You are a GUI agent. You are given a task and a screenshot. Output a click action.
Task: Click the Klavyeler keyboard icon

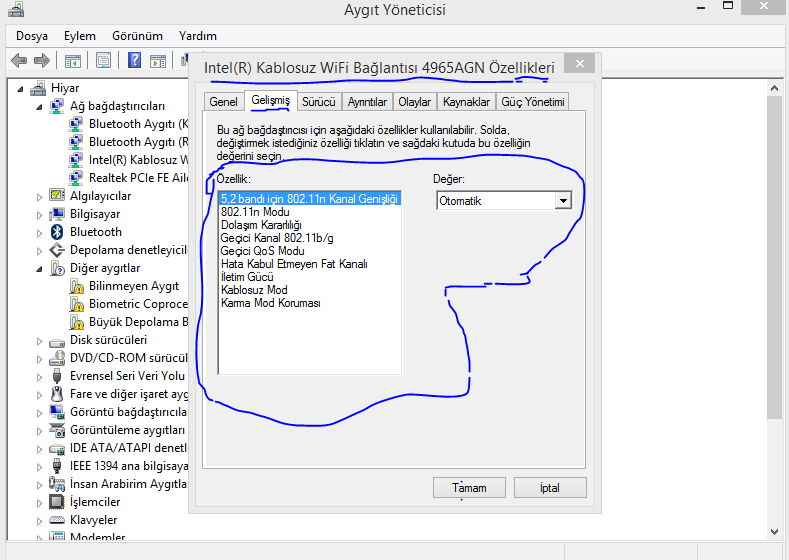click(x=57, y=520)
